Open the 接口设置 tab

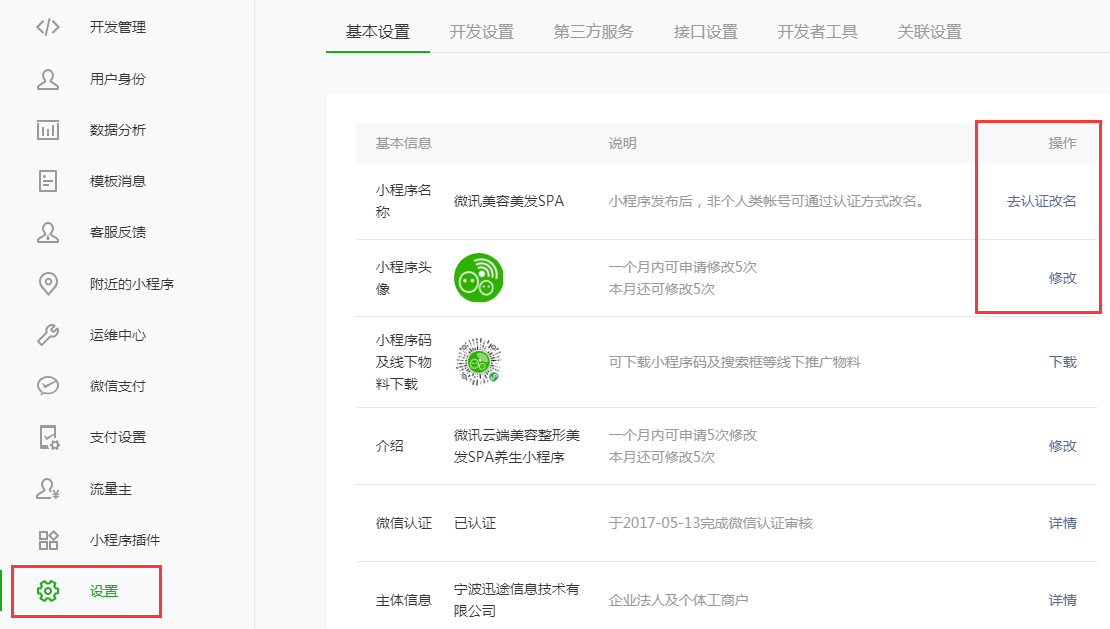[x=705, y=32]
